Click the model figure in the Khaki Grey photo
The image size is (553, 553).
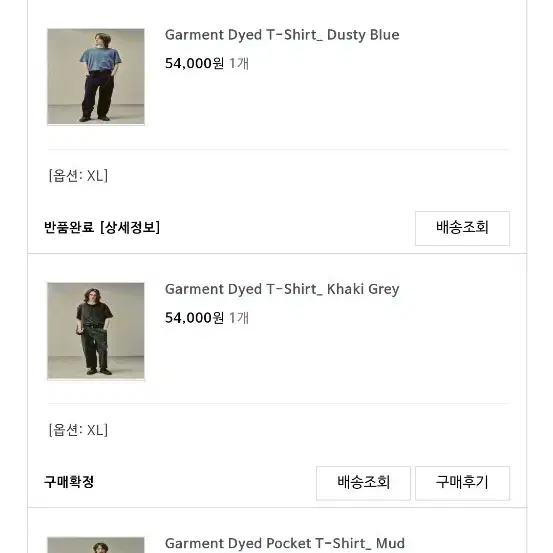click(94, 331)
